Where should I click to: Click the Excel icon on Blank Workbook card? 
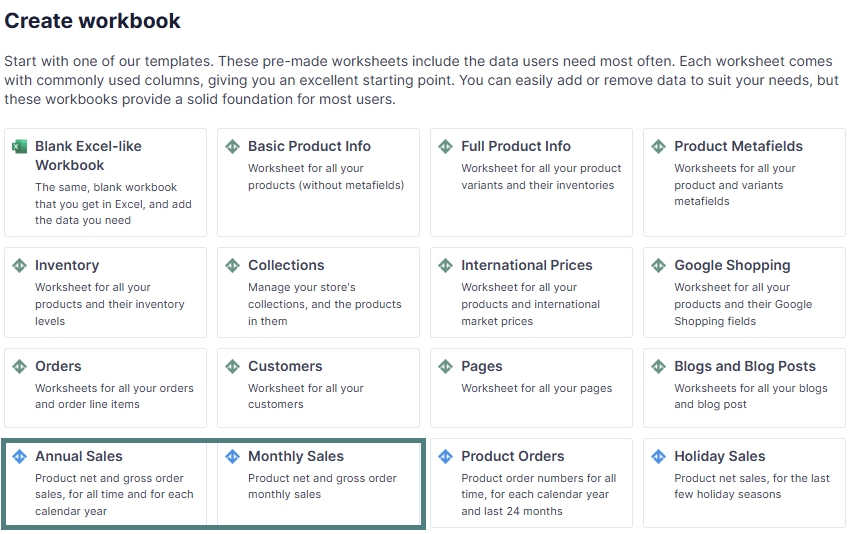pyautogui.click(x=20, y=146)
